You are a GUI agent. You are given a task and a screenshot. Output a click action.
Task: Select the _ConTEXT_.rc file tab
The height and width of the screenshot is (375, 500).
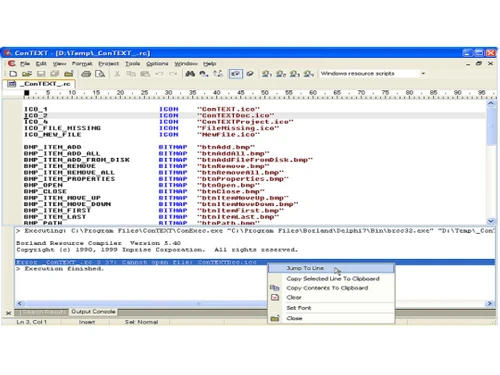click(x=39, y=84)
